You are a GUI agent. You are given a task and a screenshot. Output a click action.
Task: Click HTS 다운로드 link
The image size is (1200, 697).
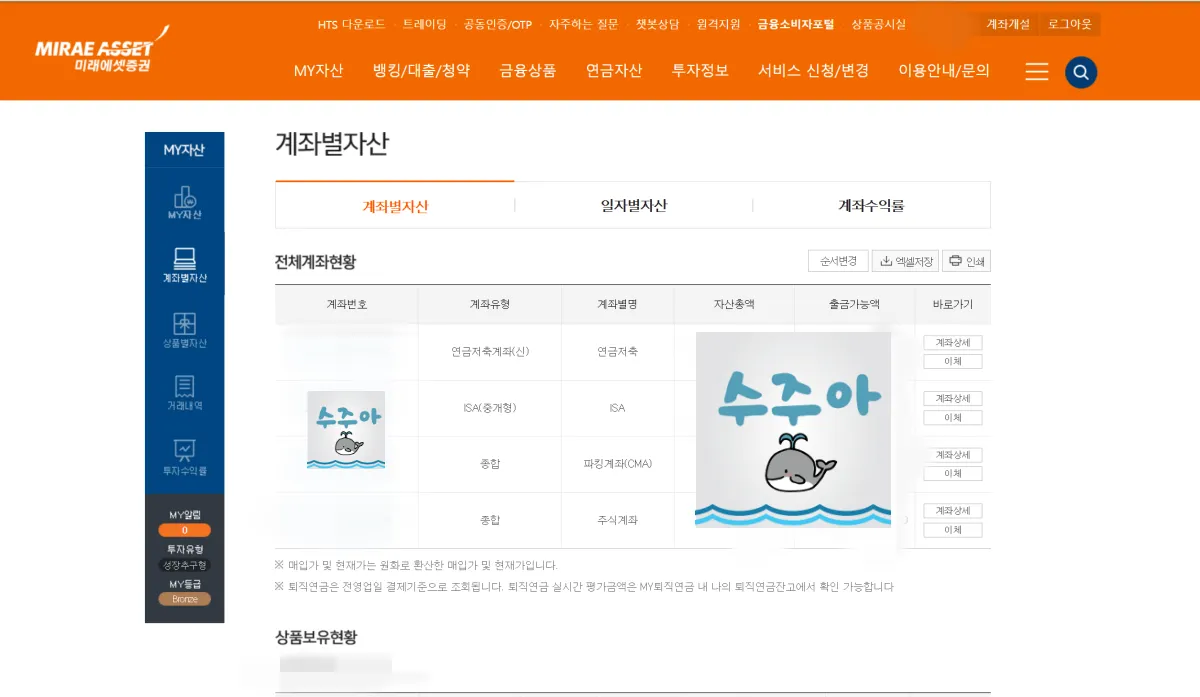pos(351,24)
